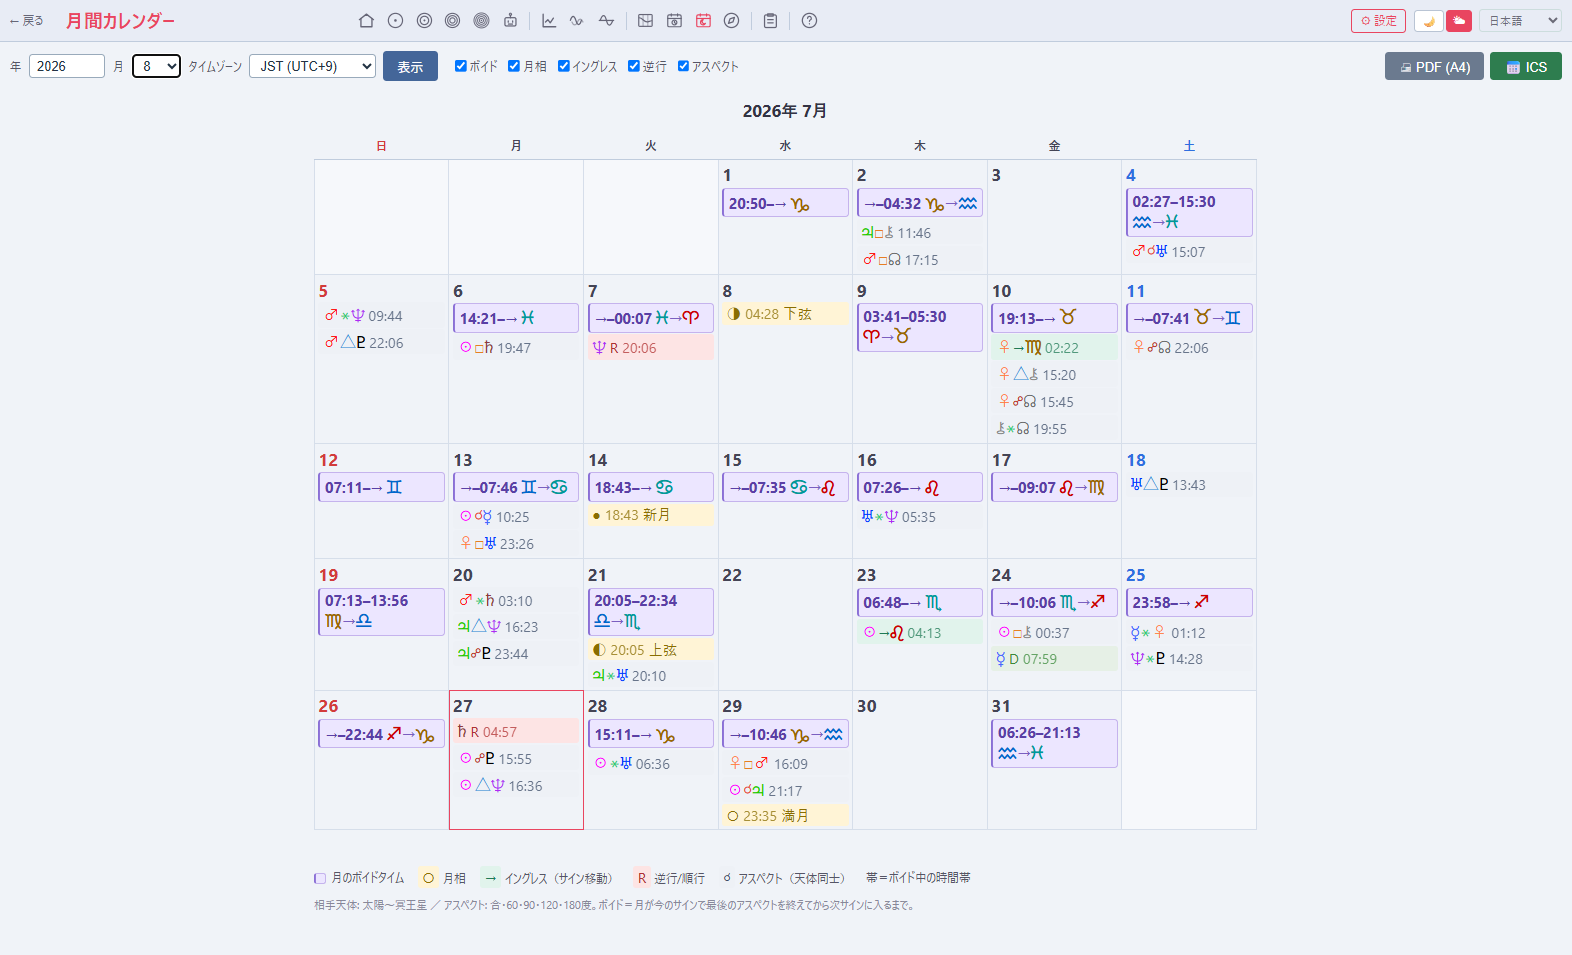Click the year input field 2026
1572x955 pixels.
coord(67,66)
